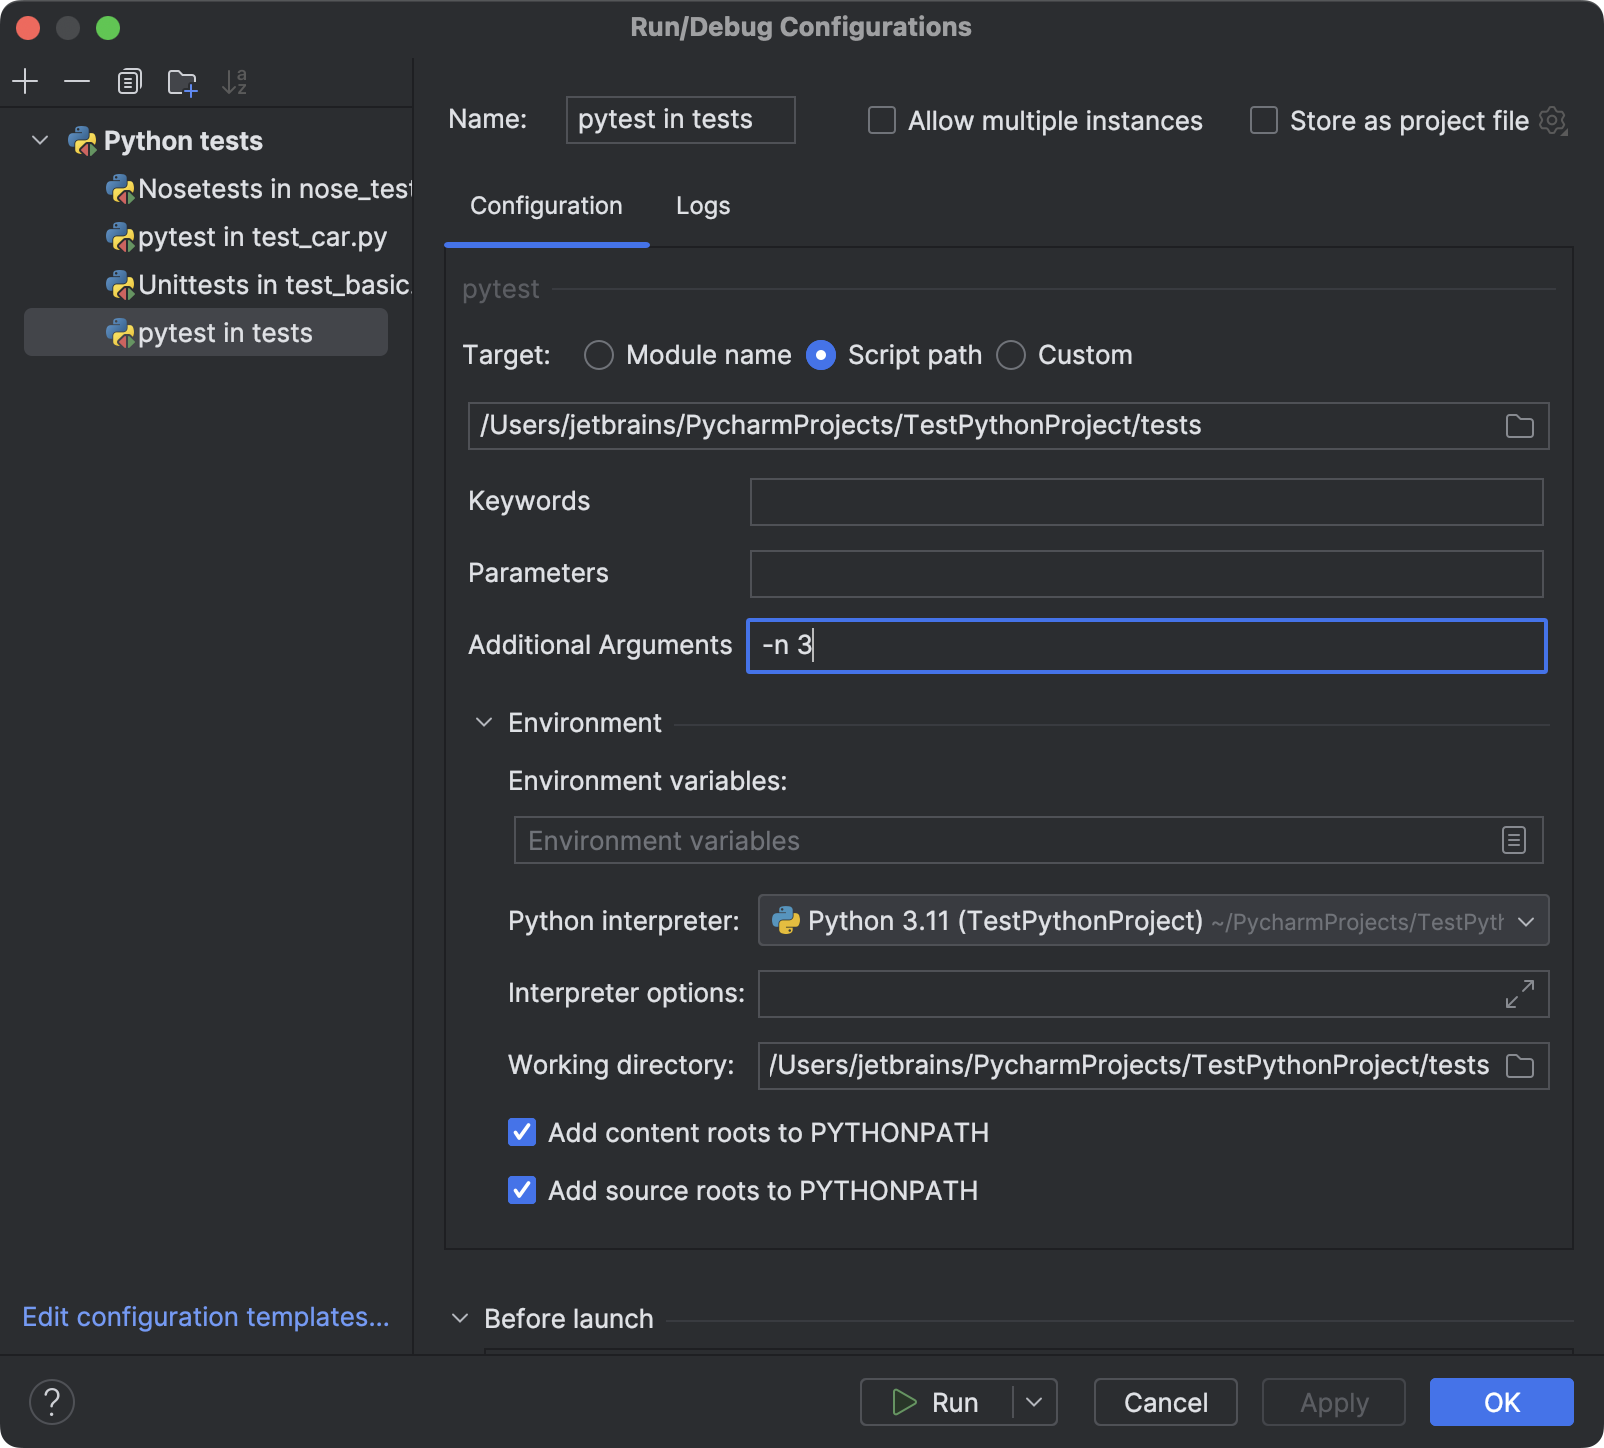Open the help question mark
Image resolution: width=1604 pixels, height=1448 pixels.
pos(53,1402)
